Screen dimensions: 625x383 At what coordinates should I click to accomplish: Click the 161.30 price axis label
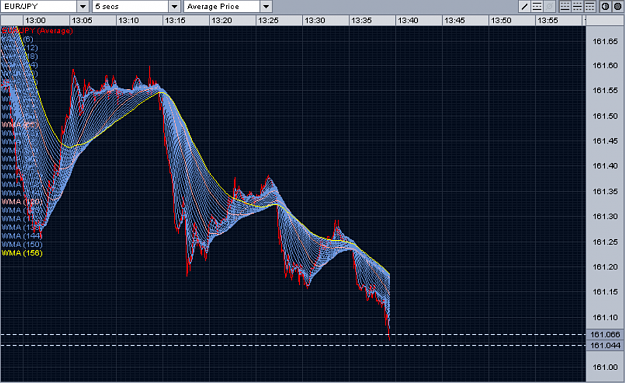(x=605, y=216)
